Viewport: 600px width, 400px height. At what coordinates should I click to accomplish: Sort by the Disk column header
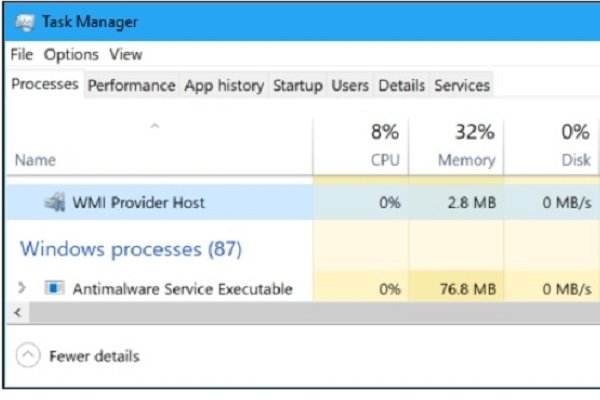(551, 147)
